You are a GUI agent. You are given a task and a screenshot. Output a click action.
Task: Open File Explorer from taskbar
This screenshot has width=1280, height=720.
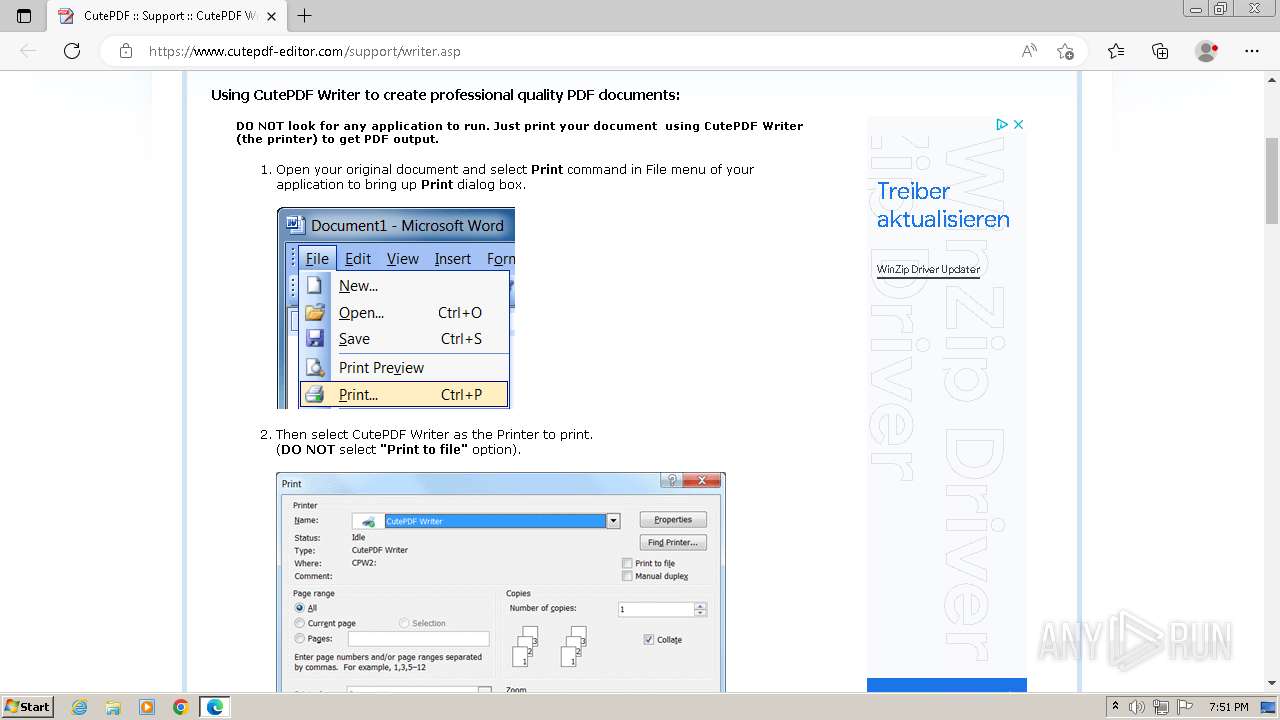click(x=113, y=707)
